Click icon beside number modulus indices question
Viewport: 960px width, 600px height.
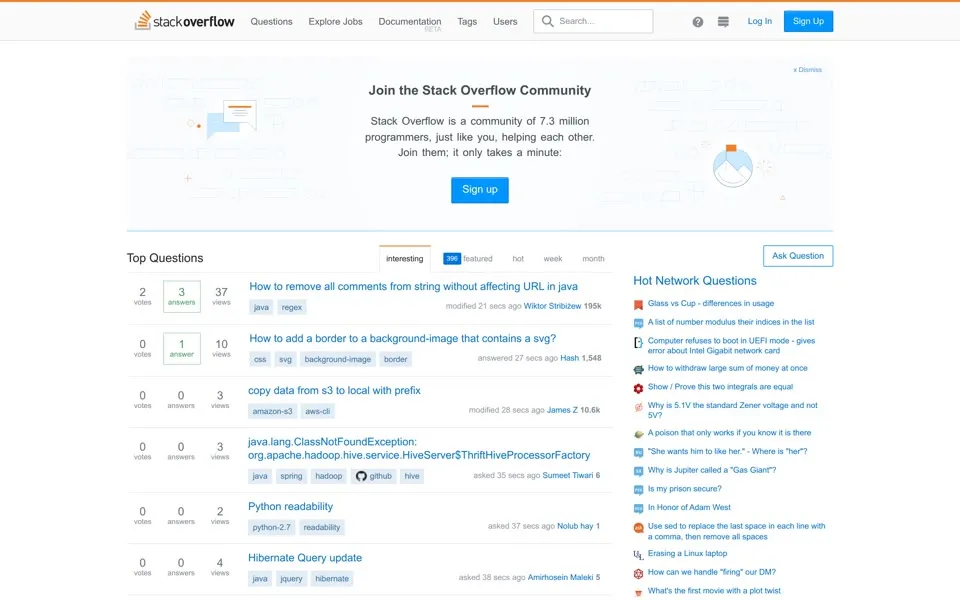pyautogui.click(x=638, y=323)
